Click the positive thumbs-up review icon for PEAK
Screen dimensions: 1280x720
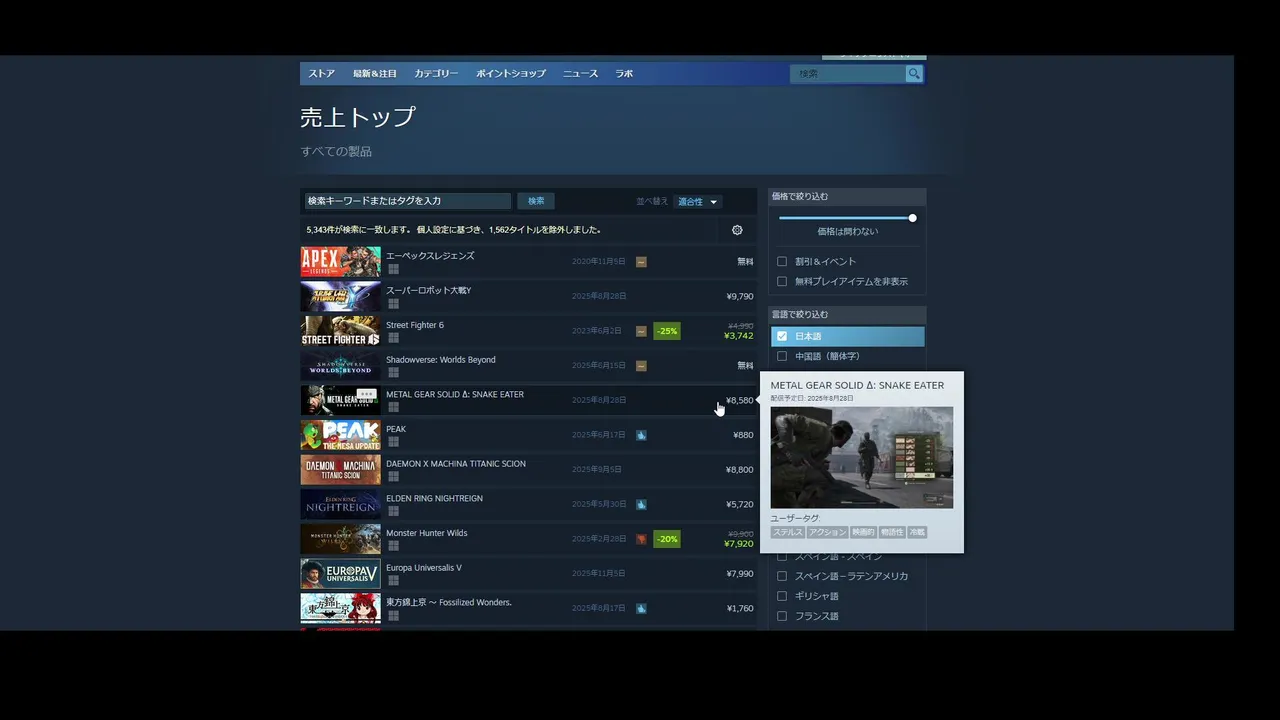641,435
